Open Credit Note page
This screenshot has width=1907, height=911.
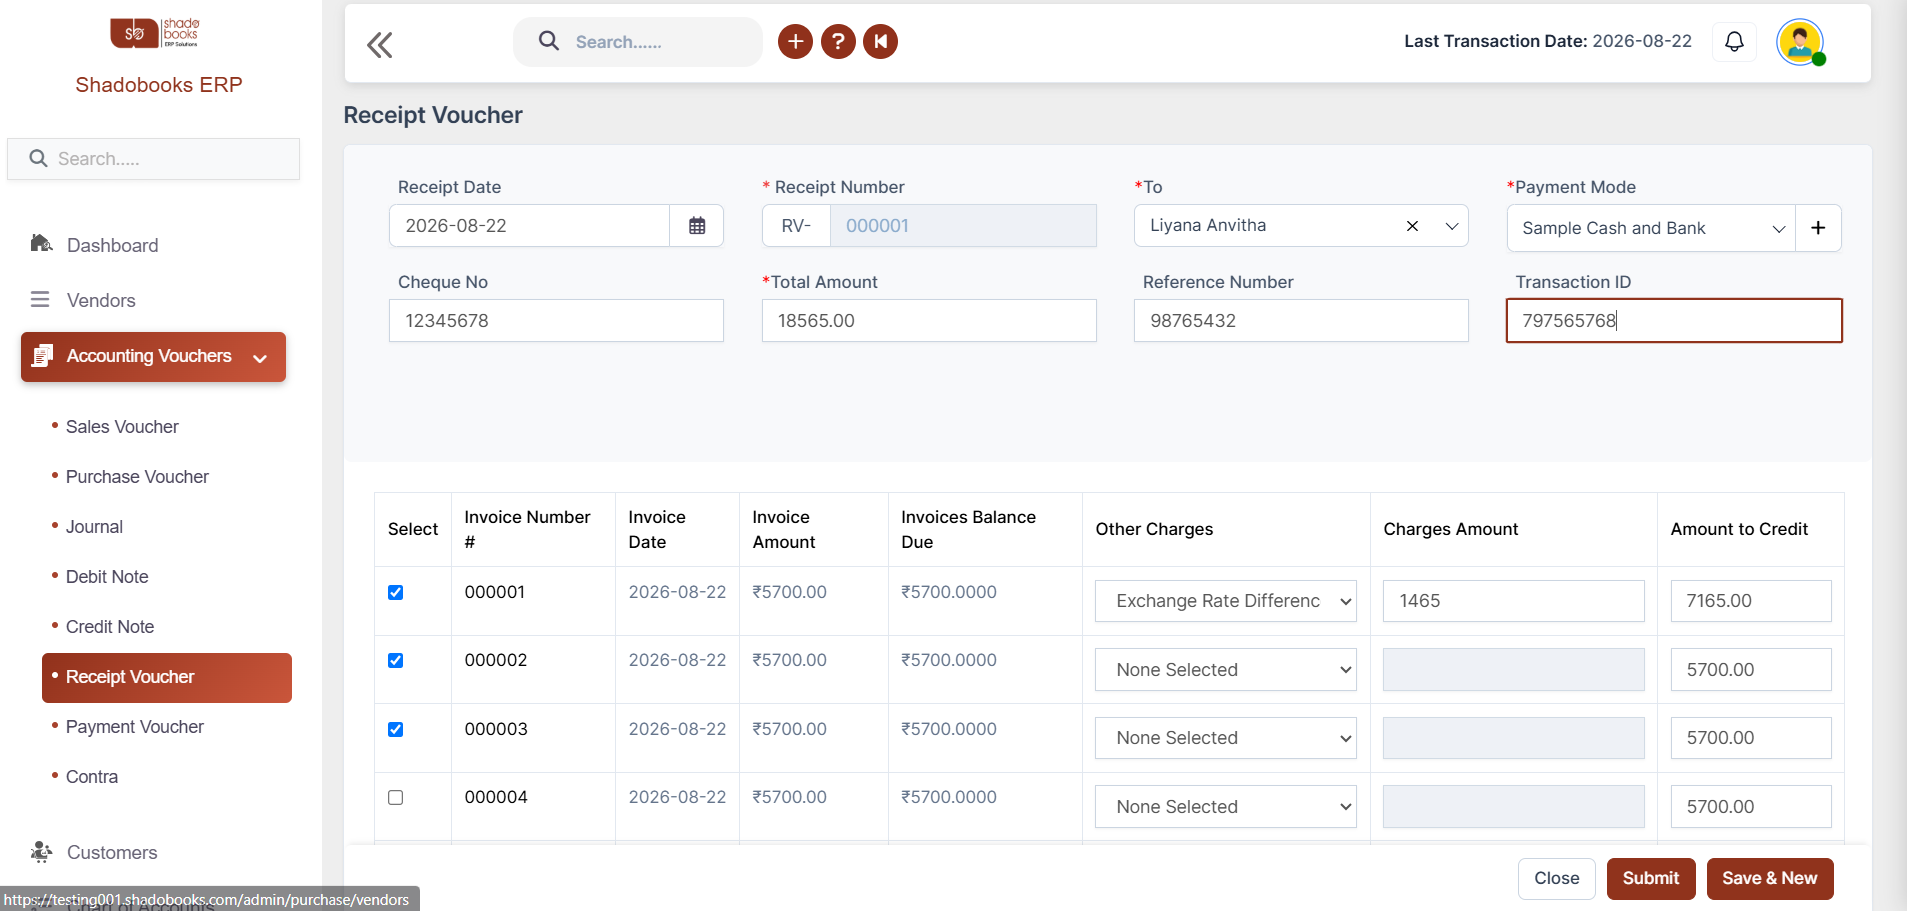(110, 627)
